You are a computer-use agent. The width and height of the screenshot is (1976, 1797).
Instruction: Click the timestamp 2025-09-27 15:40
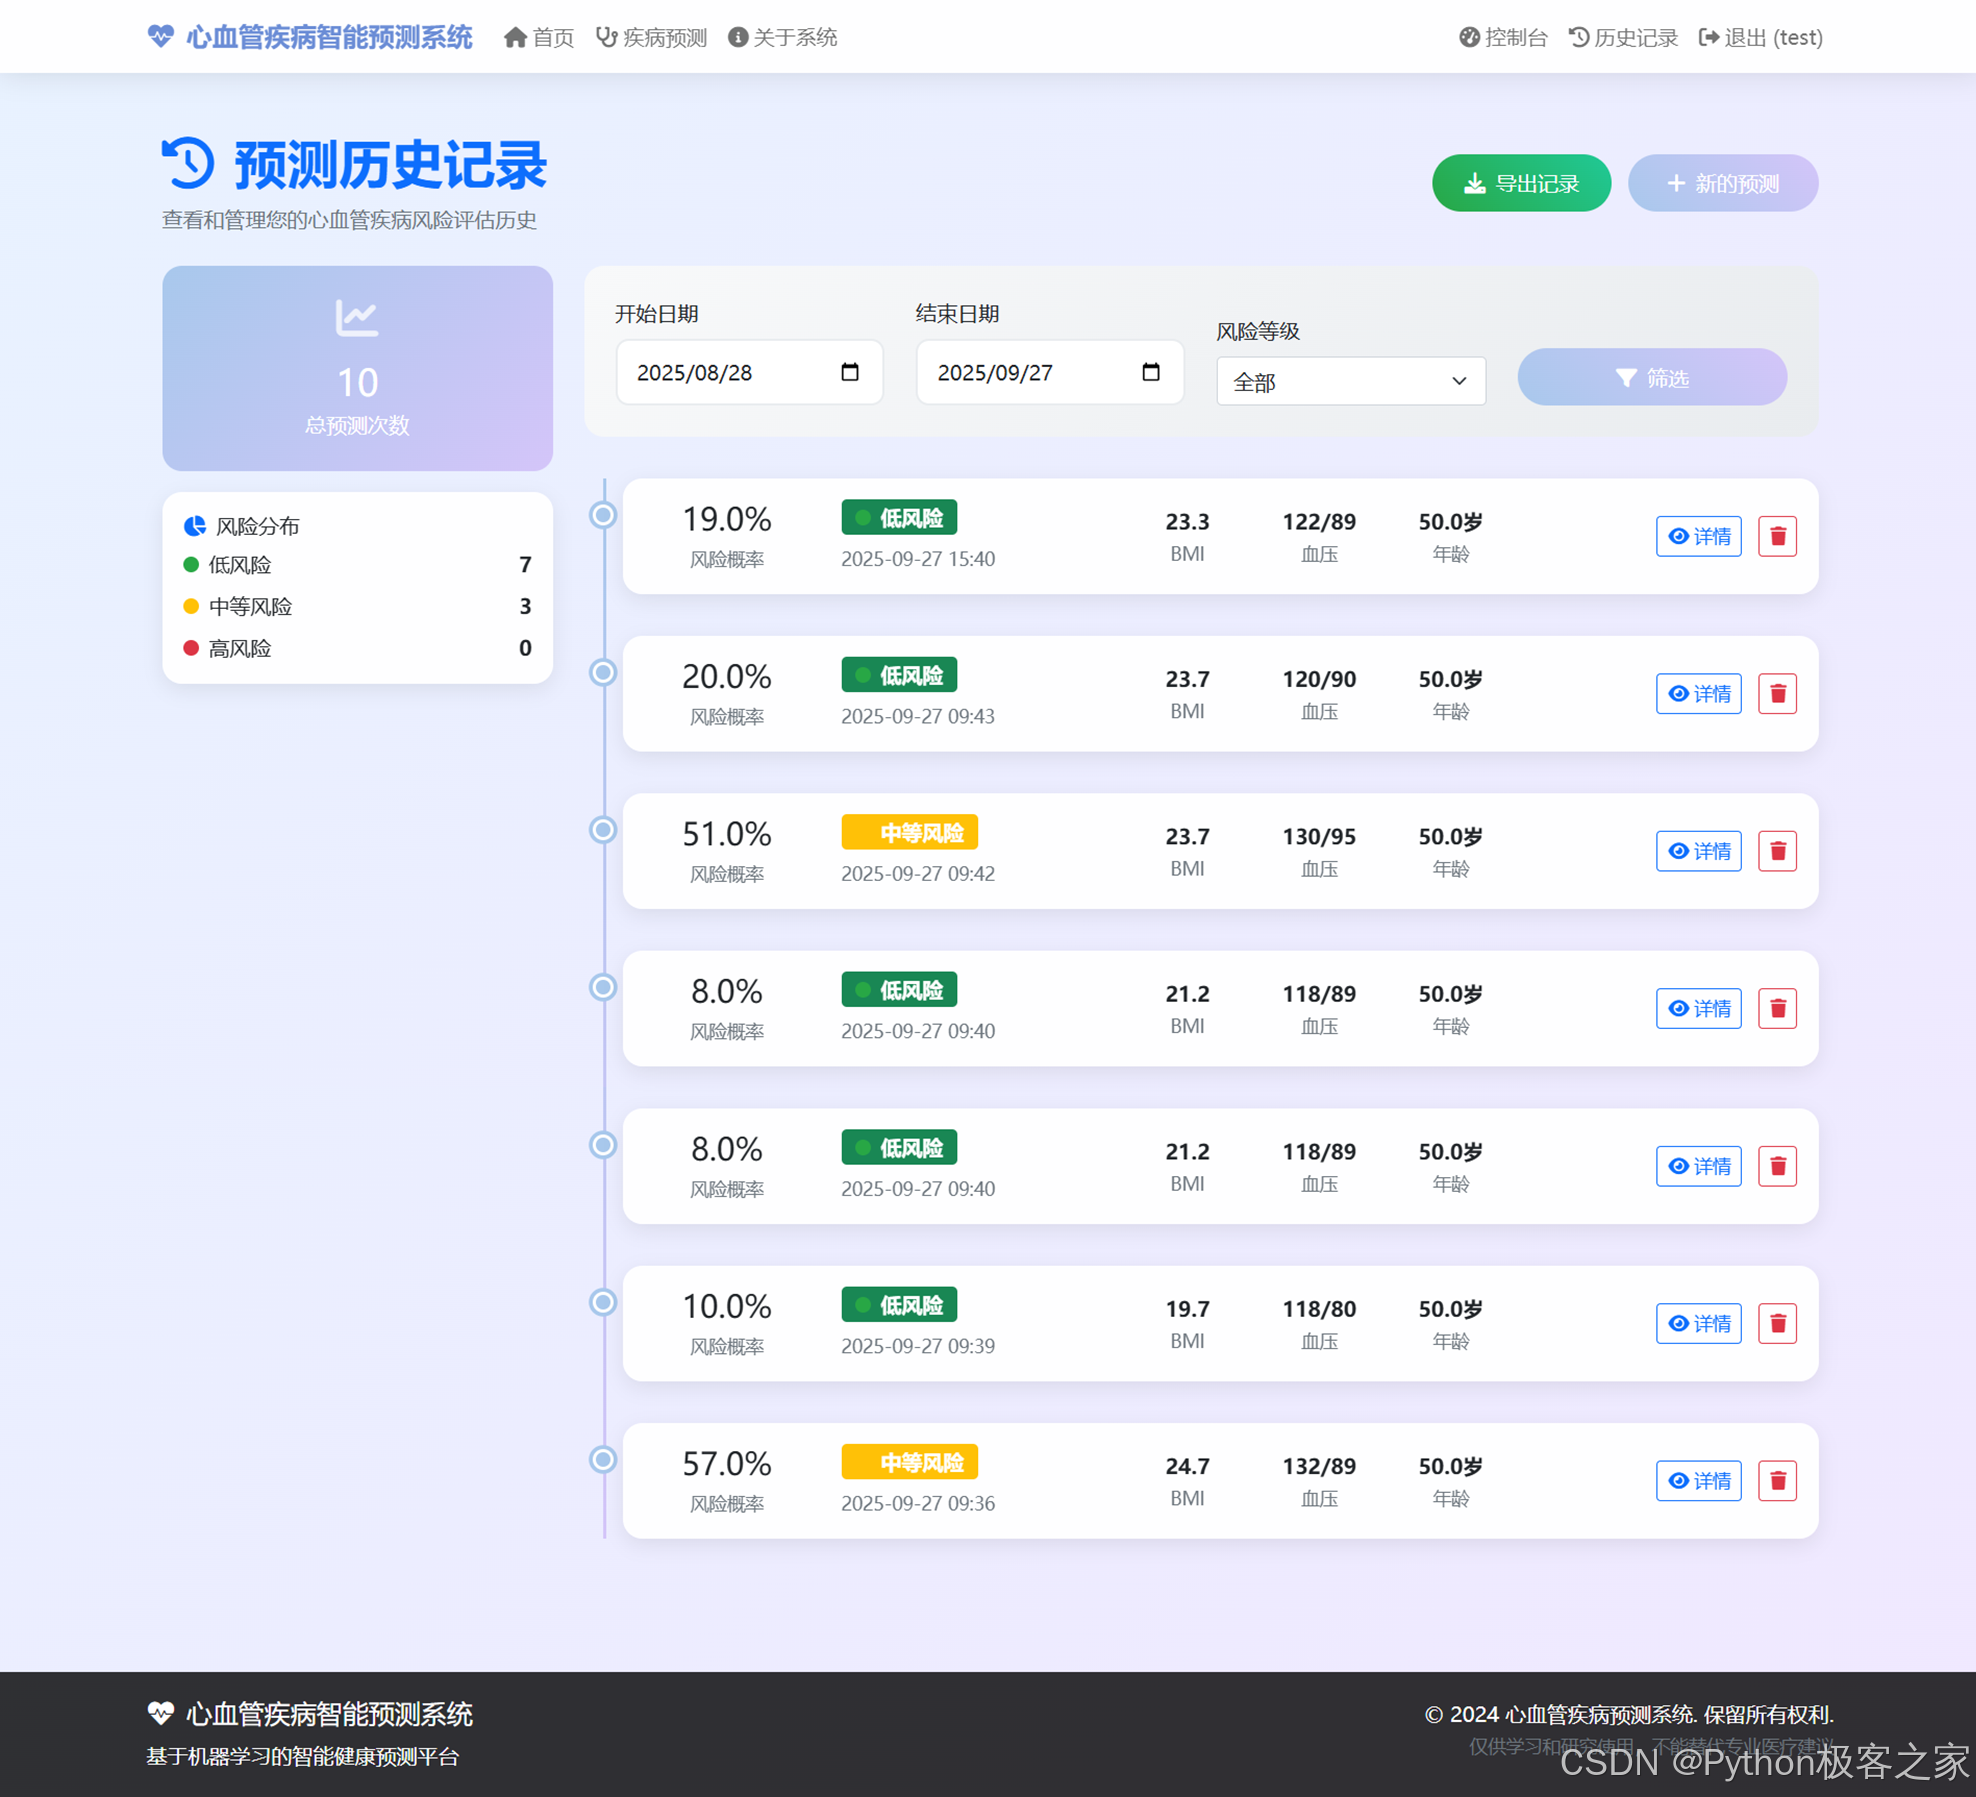coord(918,559)
